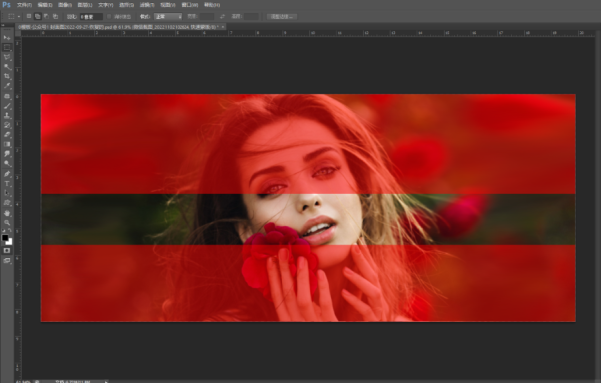Select the Healing Brush tool
Image resolution: width=601 pixels, height=383 pixels.
click(x=7, y=96)
